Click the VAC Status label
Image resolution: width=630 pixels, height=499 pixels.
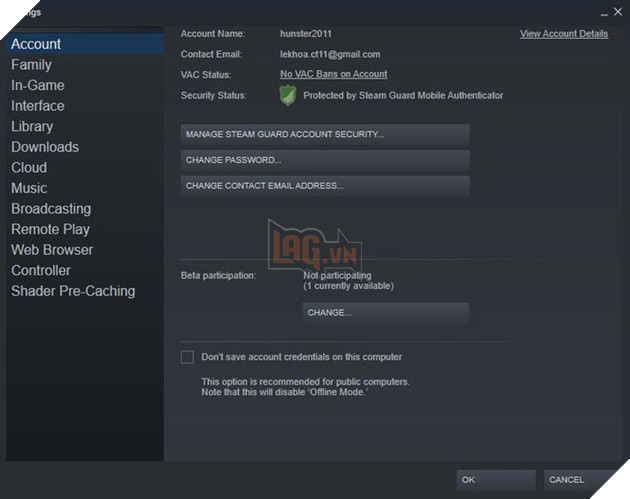[x=206, y=75]
